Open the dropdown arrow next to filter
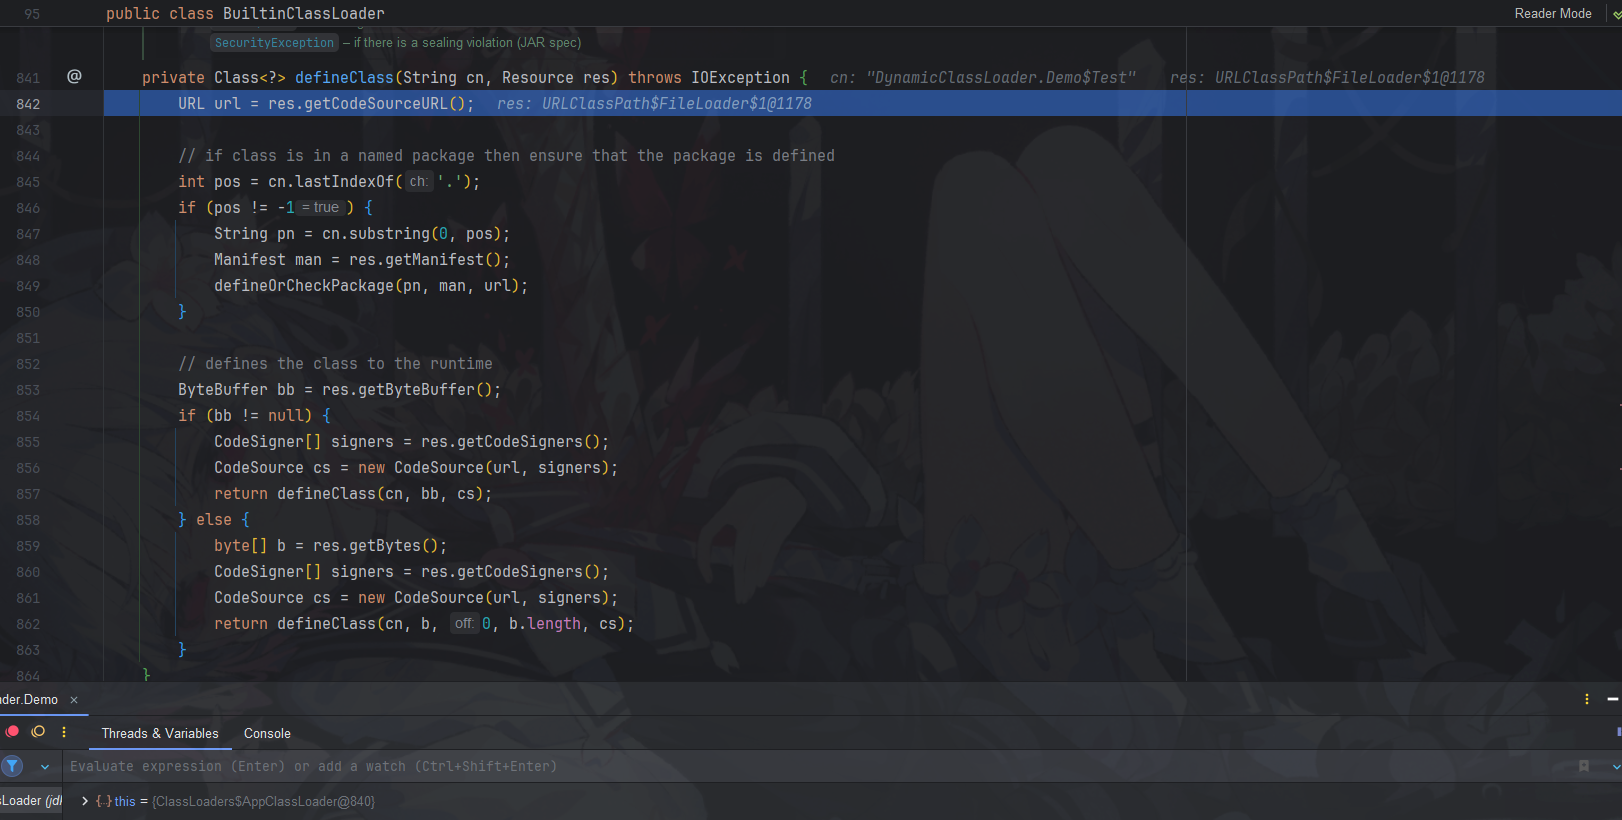This screenshot has height=820, width=1622. [45, 767]
